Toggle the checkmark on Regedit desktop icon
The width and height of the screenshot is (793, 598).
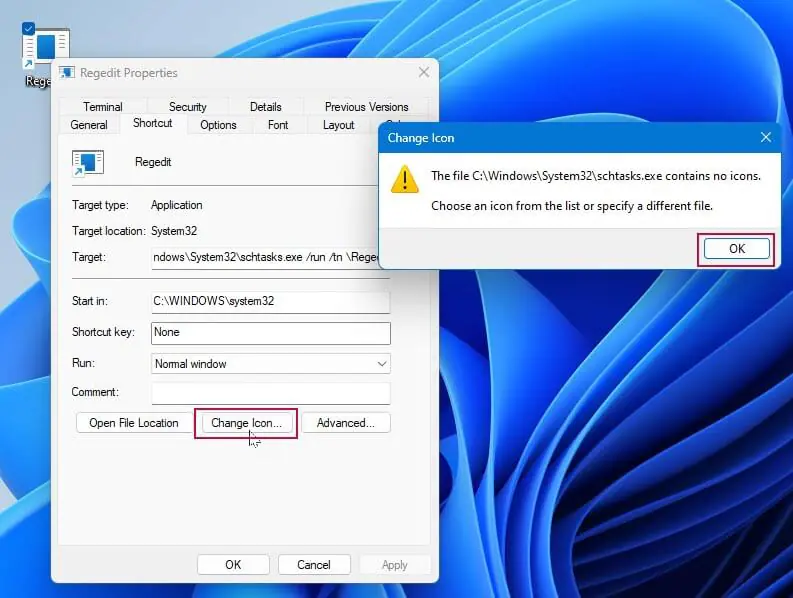(28, 29)
